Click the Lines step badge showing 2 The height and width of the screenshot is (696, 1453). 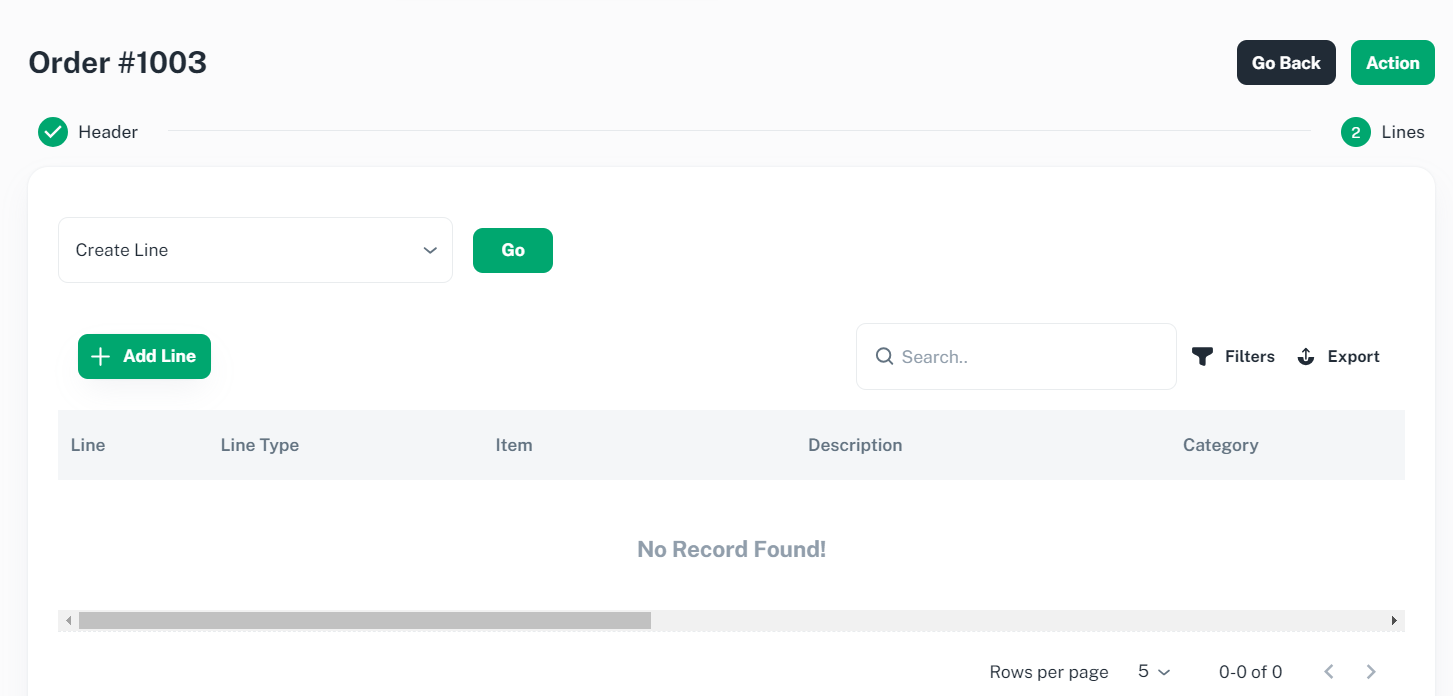click(x=1355, y=131)
